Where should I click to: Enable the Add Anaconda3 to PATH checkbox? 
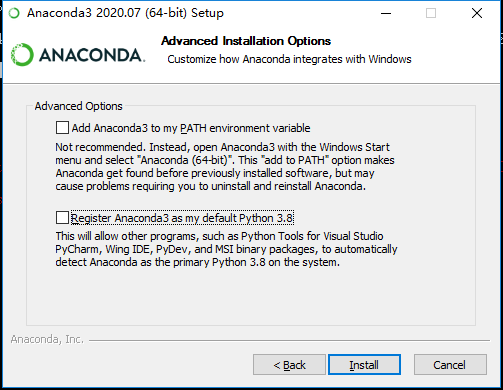(x=62, y=128)
